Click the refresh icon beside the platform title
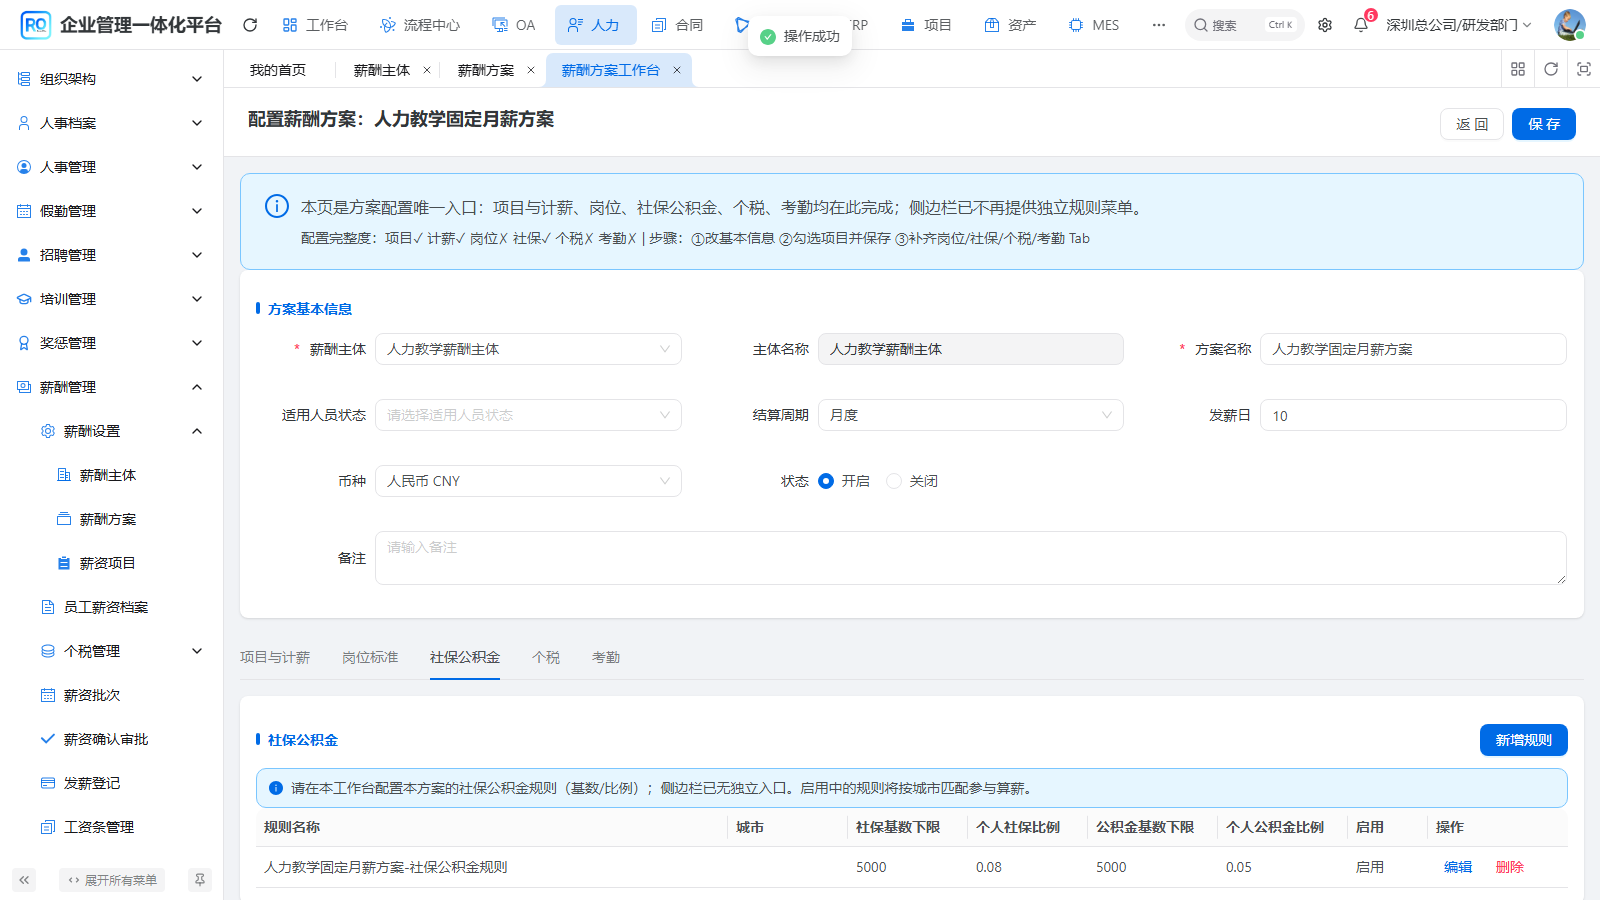This screenshot has width=1600, height=900. pos(250,25)
